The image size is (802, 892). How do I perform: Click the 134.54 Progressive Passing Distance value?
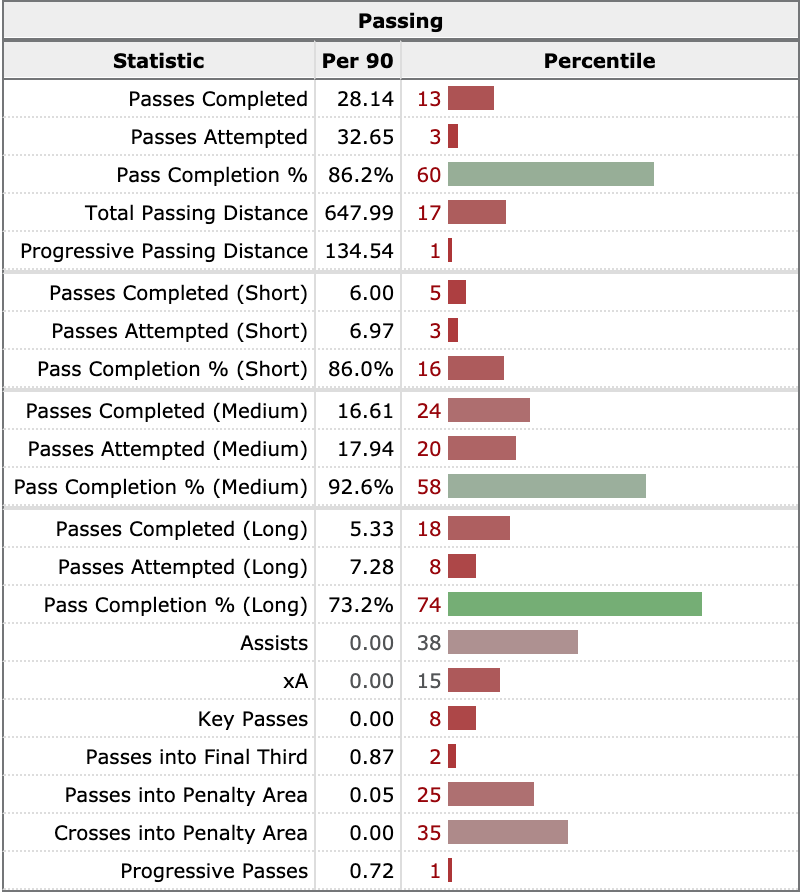coord(360,251)
